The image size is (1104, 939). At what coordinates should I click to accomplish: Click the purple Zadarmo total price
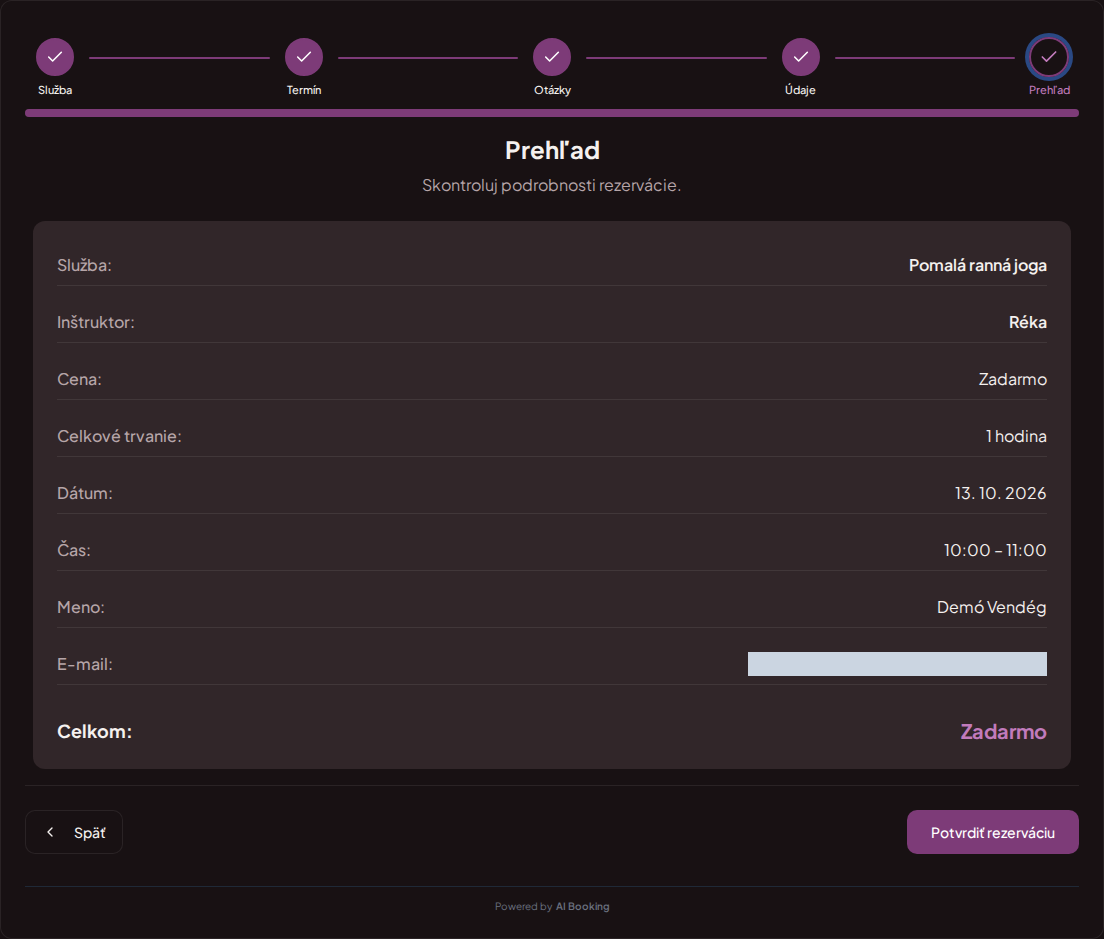(1003, 732)
